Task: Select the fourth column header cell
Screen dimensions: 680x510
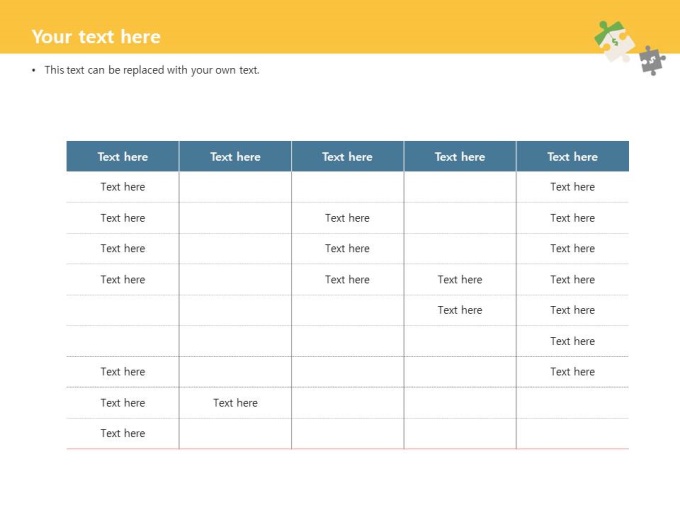Action: (460, 157)
